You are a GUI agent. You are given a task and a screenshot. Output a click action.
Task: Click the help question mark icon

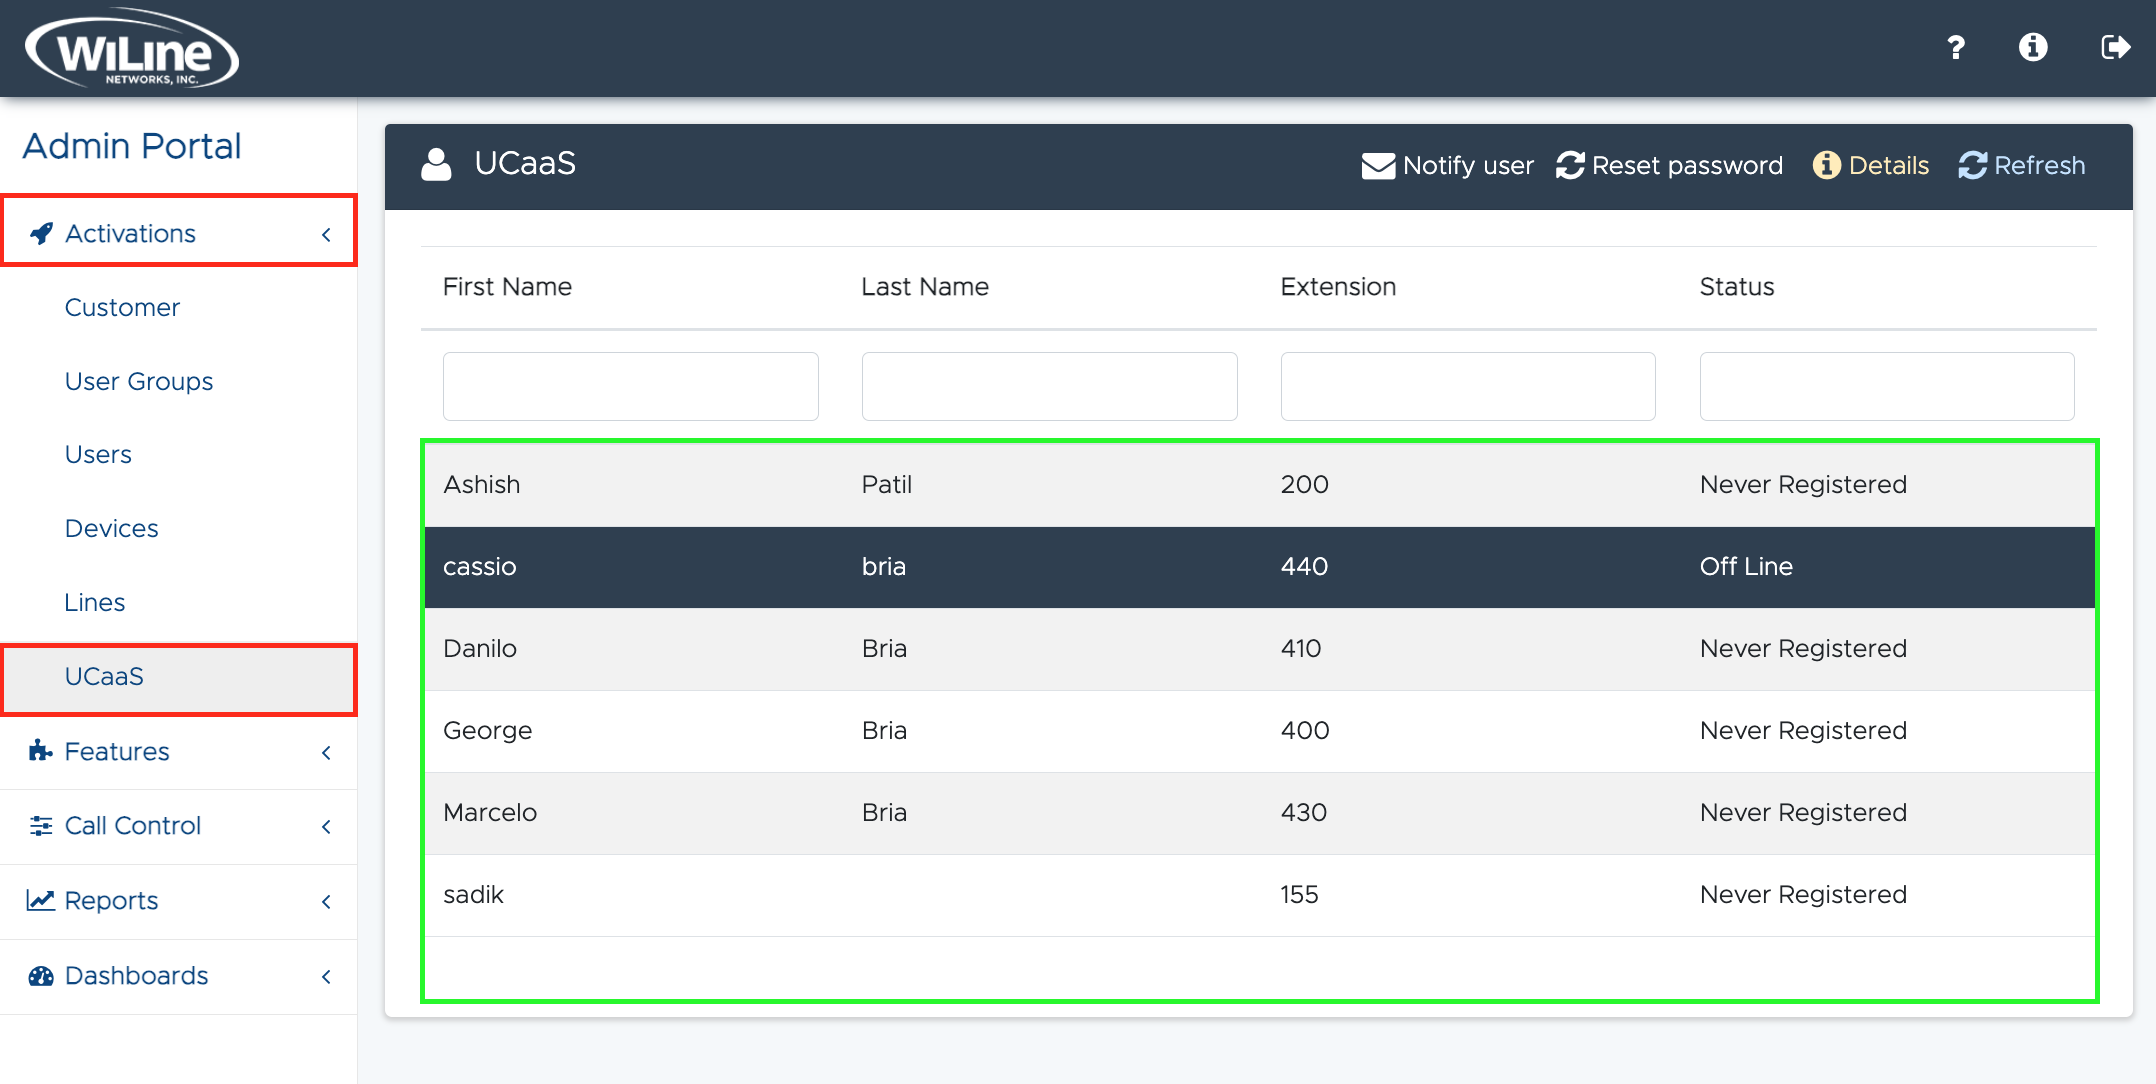[x=1956, y=47]
